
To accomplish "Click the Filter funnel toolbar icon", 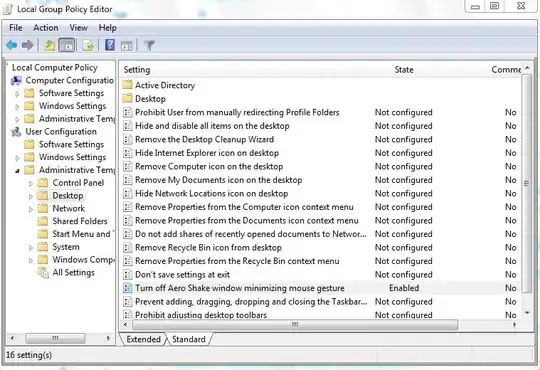I will pos(149,45).
